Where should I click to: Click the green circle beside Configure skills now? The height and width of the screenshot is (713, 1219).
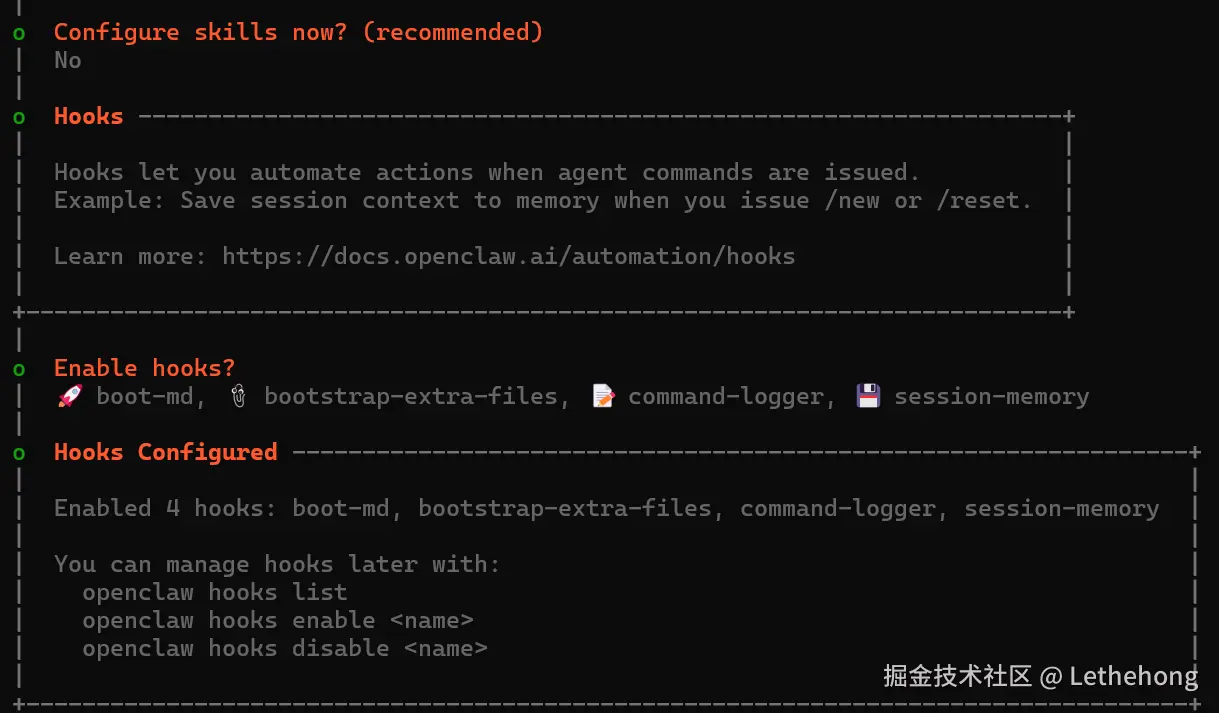click(x=19, y=33)
